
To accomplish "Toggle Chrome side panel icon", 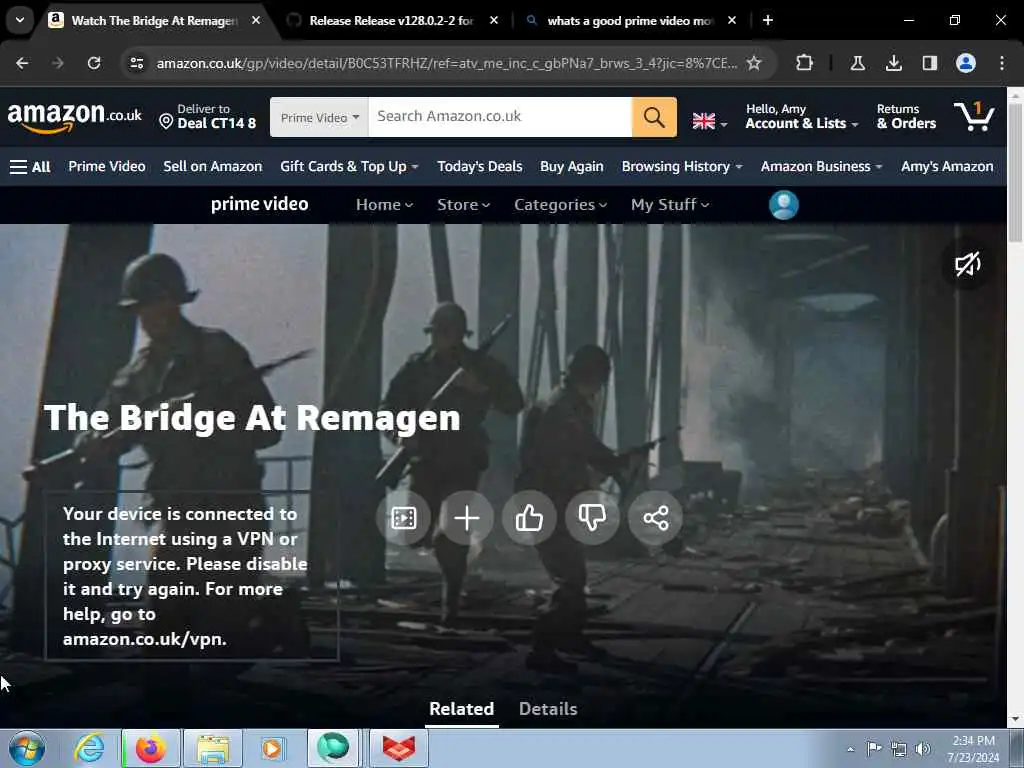I will click(x=929, y=63).
